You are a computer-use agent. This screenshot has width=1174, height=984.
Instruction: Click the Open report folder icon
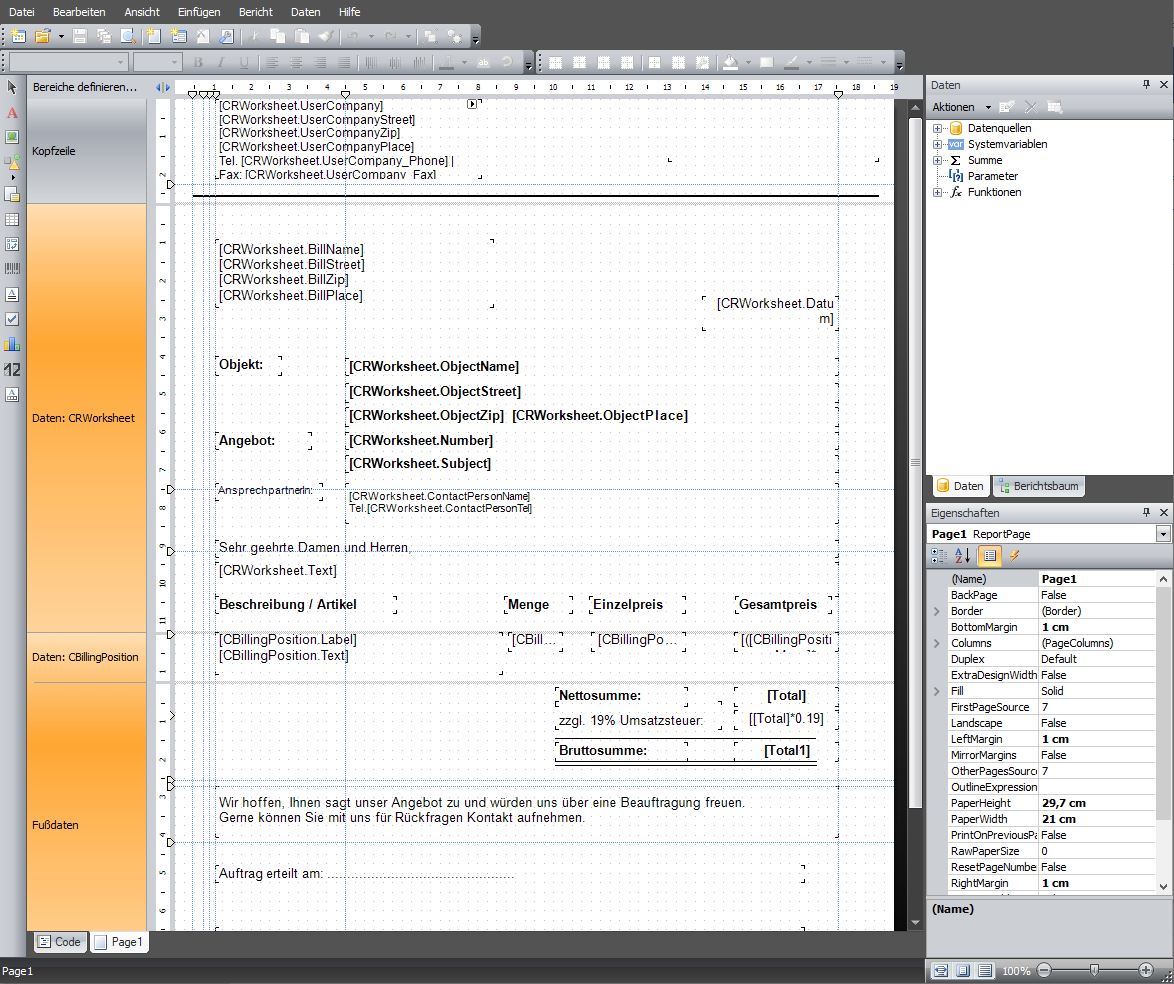[x=43, y=36]
